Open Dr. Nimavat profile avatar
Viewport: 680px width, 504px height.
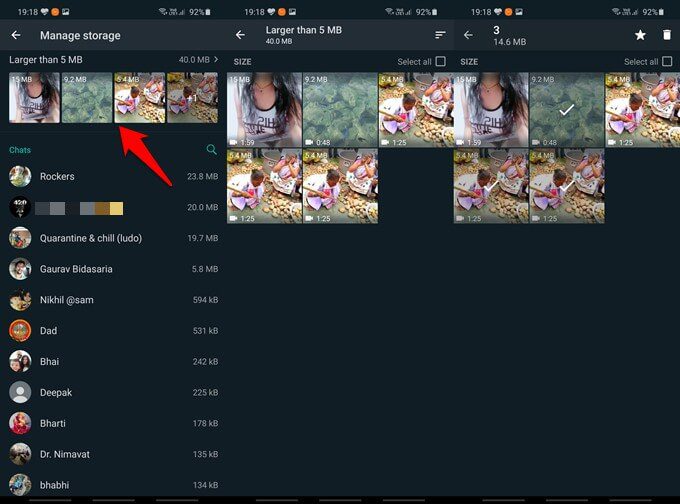(20, 454)
